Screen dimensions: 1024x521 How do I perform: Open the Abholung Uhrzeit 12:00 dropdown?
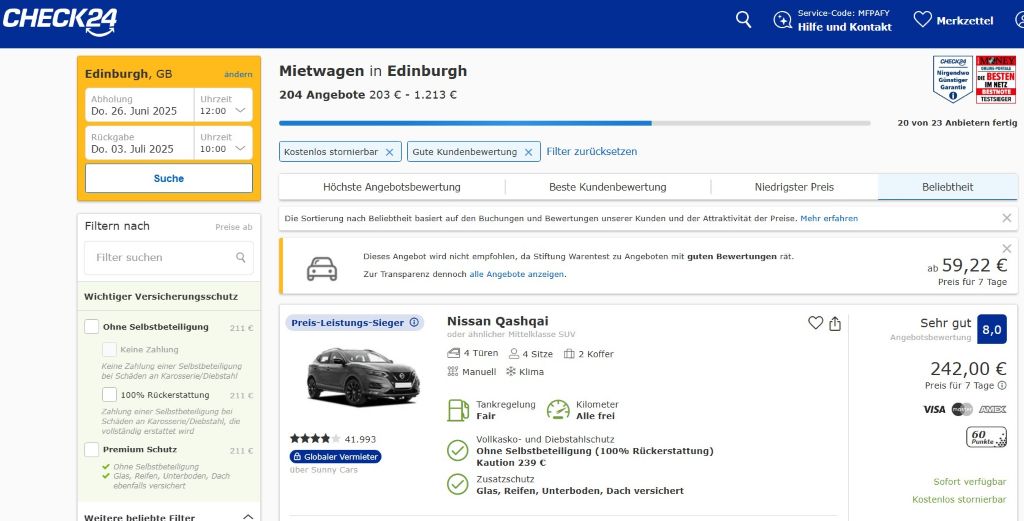pyautogui.click(x=223, y=105)
